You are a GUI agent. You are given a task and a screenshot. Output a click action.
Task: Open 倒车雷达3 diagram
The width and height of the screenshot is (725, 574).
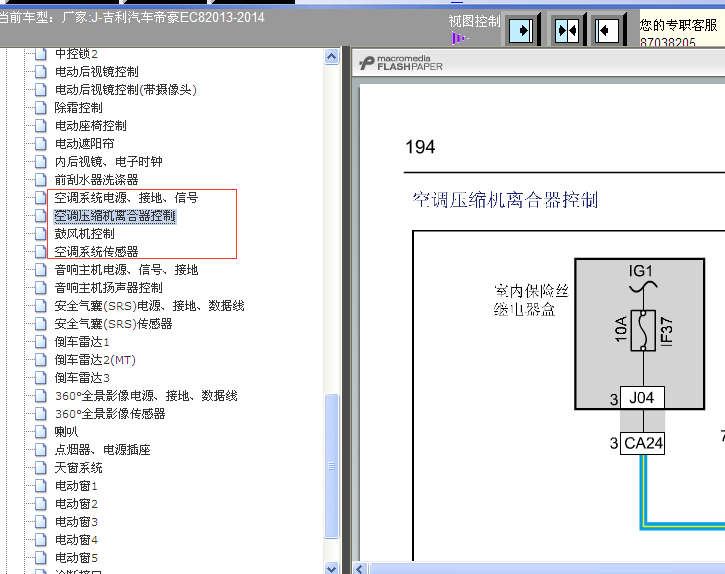(82, 378)
